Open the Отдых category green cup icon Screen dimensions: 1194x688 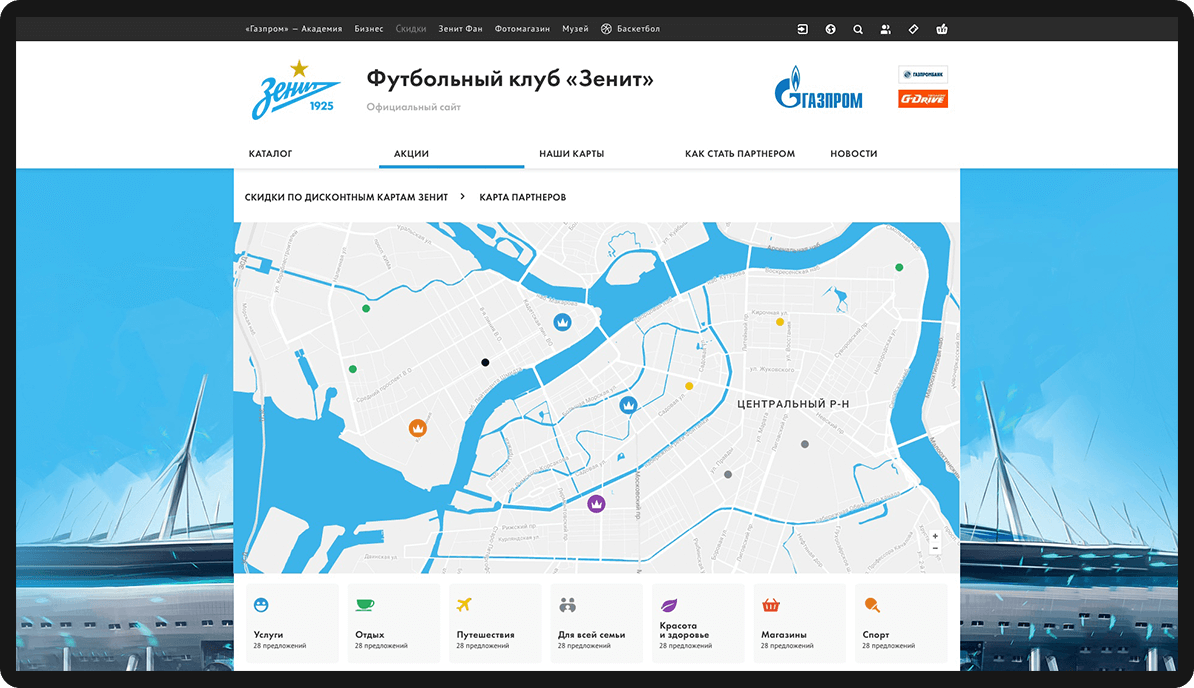tap(365, 605)
